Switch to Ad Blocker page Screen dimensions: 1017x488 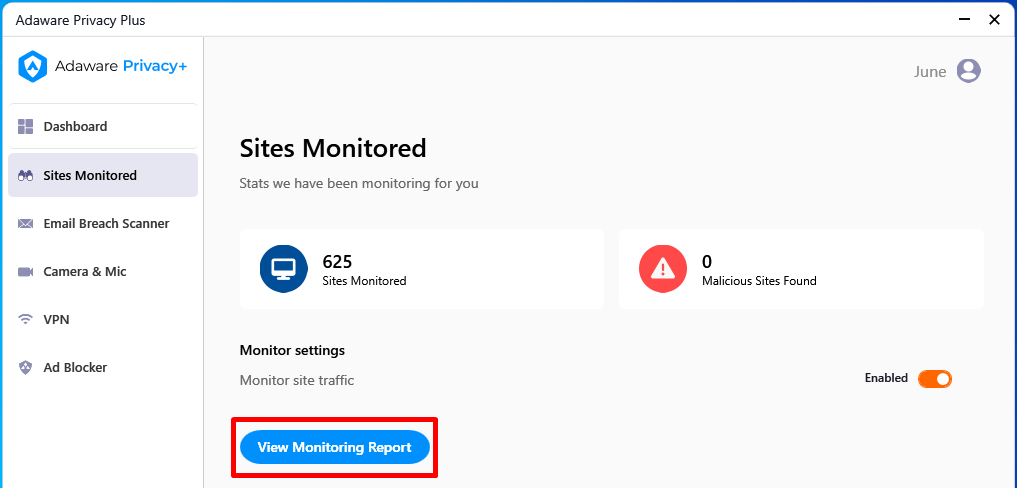point(103,368)
